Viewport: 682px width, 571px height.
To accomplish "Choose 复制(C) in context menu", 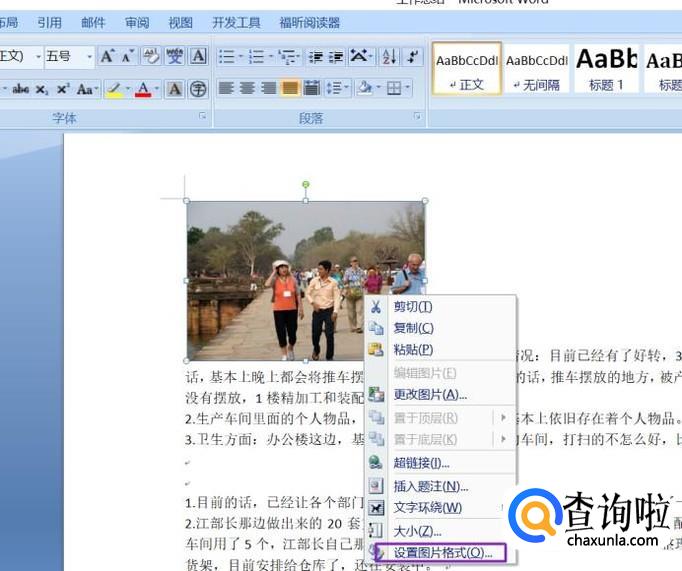I will 440,328.
